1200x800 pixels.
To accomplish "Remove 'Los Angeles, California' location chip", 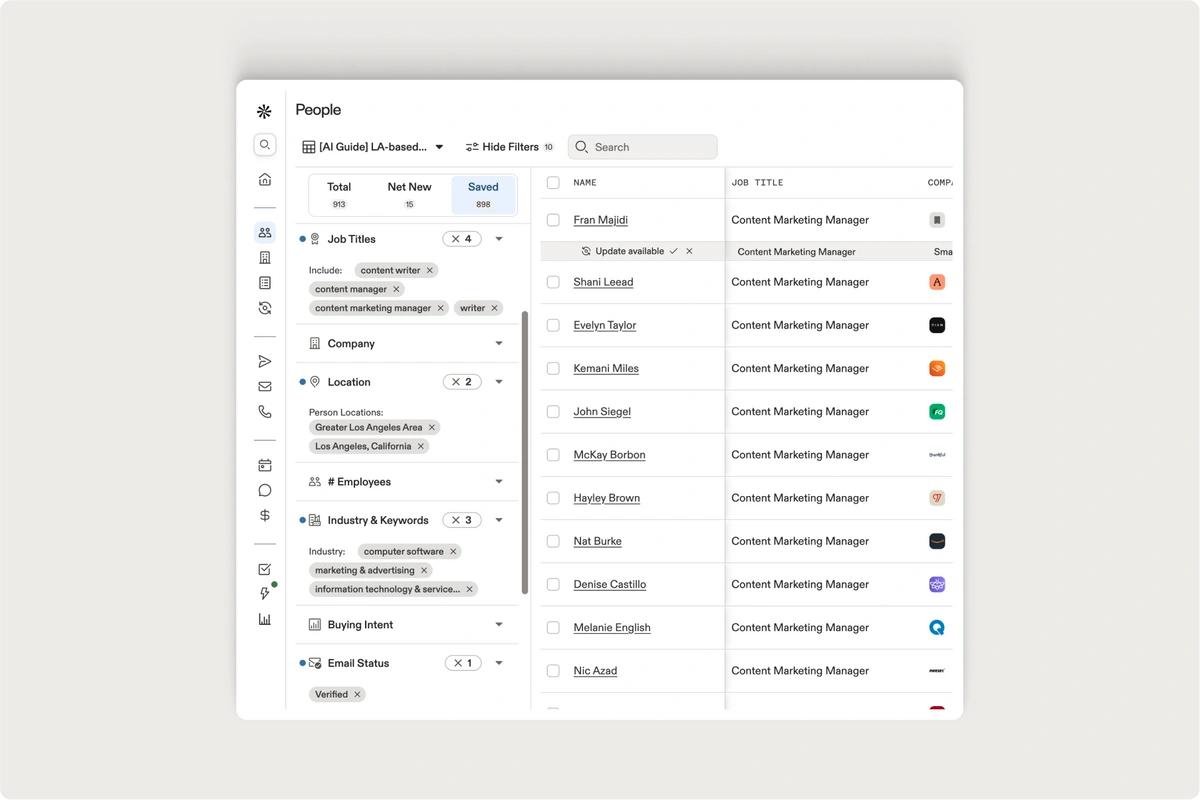I will tap(421, 446).
